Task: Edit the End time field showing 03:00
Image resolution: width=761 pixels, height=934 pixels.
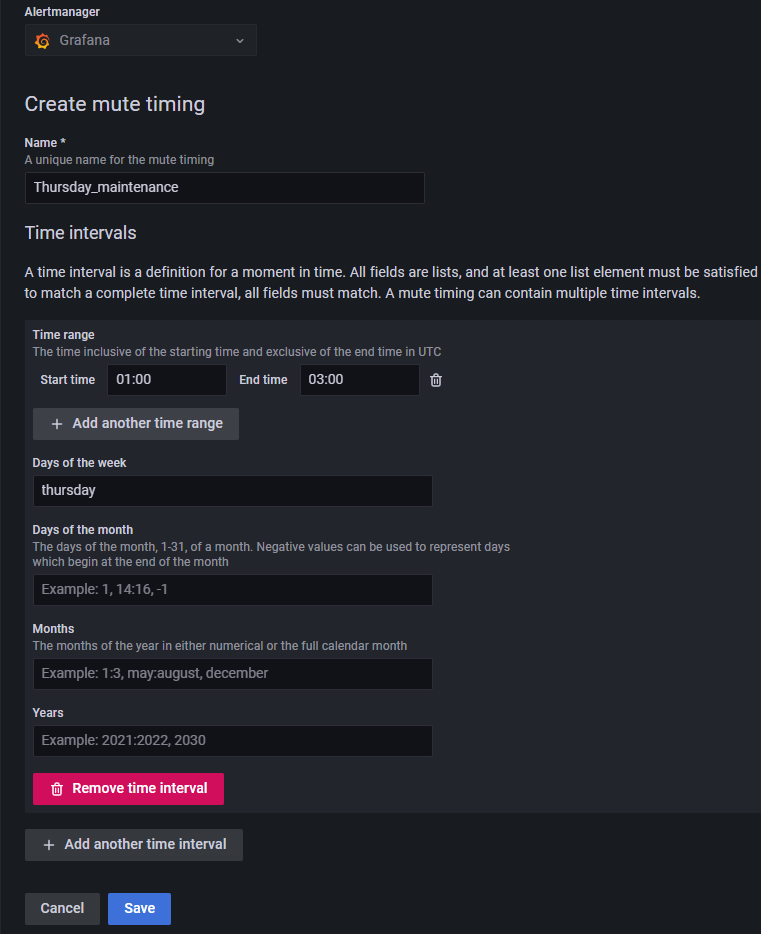Action: pos(360,380)
